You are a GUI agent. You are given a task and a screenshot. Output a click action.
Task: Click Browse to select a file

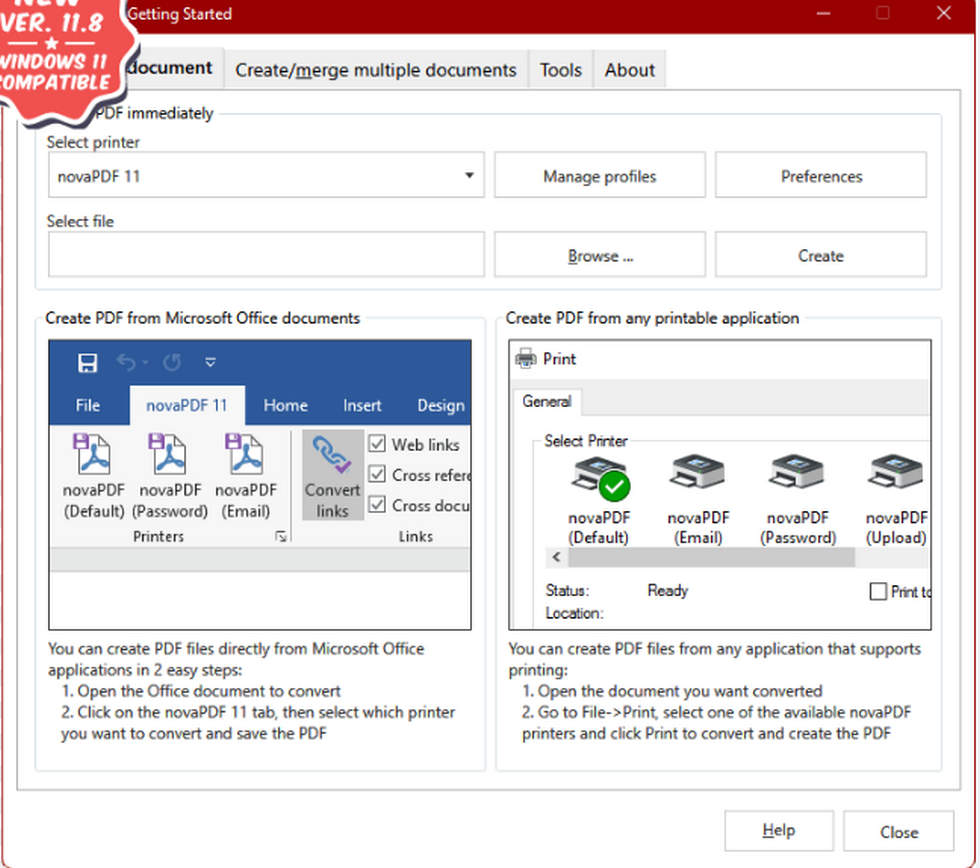[600, 255]
